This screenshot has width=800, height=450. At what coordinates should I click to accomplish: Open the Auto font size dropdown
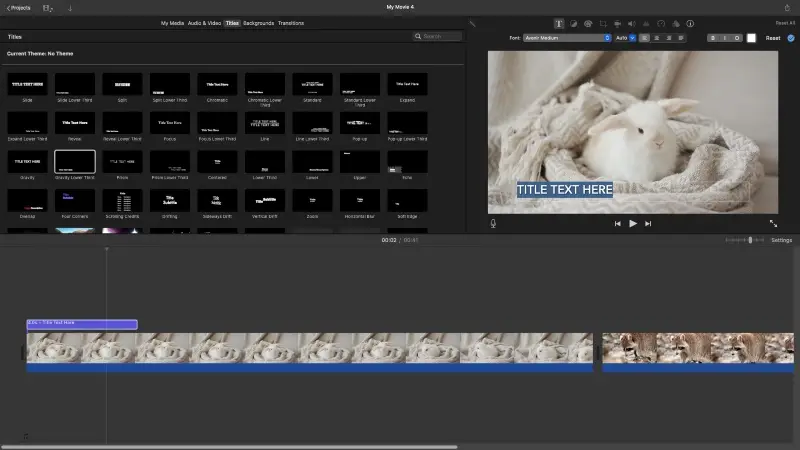626,38
